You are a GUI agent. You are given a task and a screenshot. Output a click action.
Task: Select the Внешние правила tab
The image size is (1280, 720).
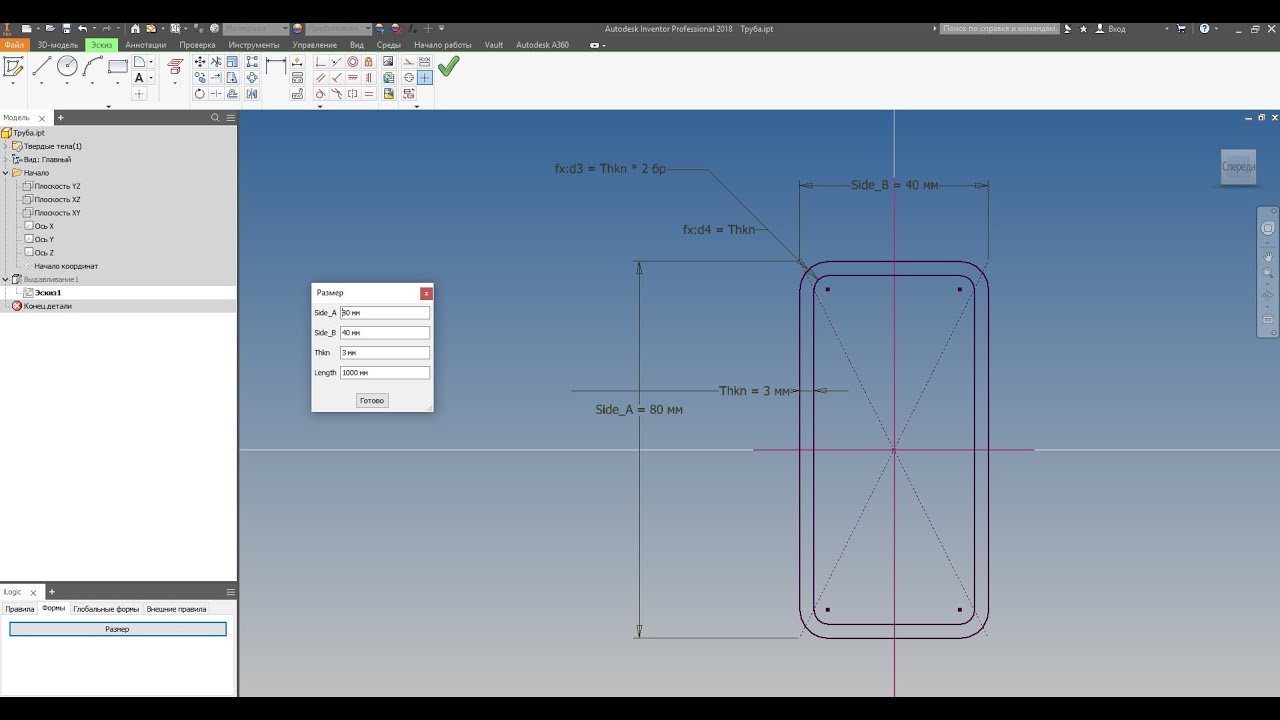pos(176,609)
